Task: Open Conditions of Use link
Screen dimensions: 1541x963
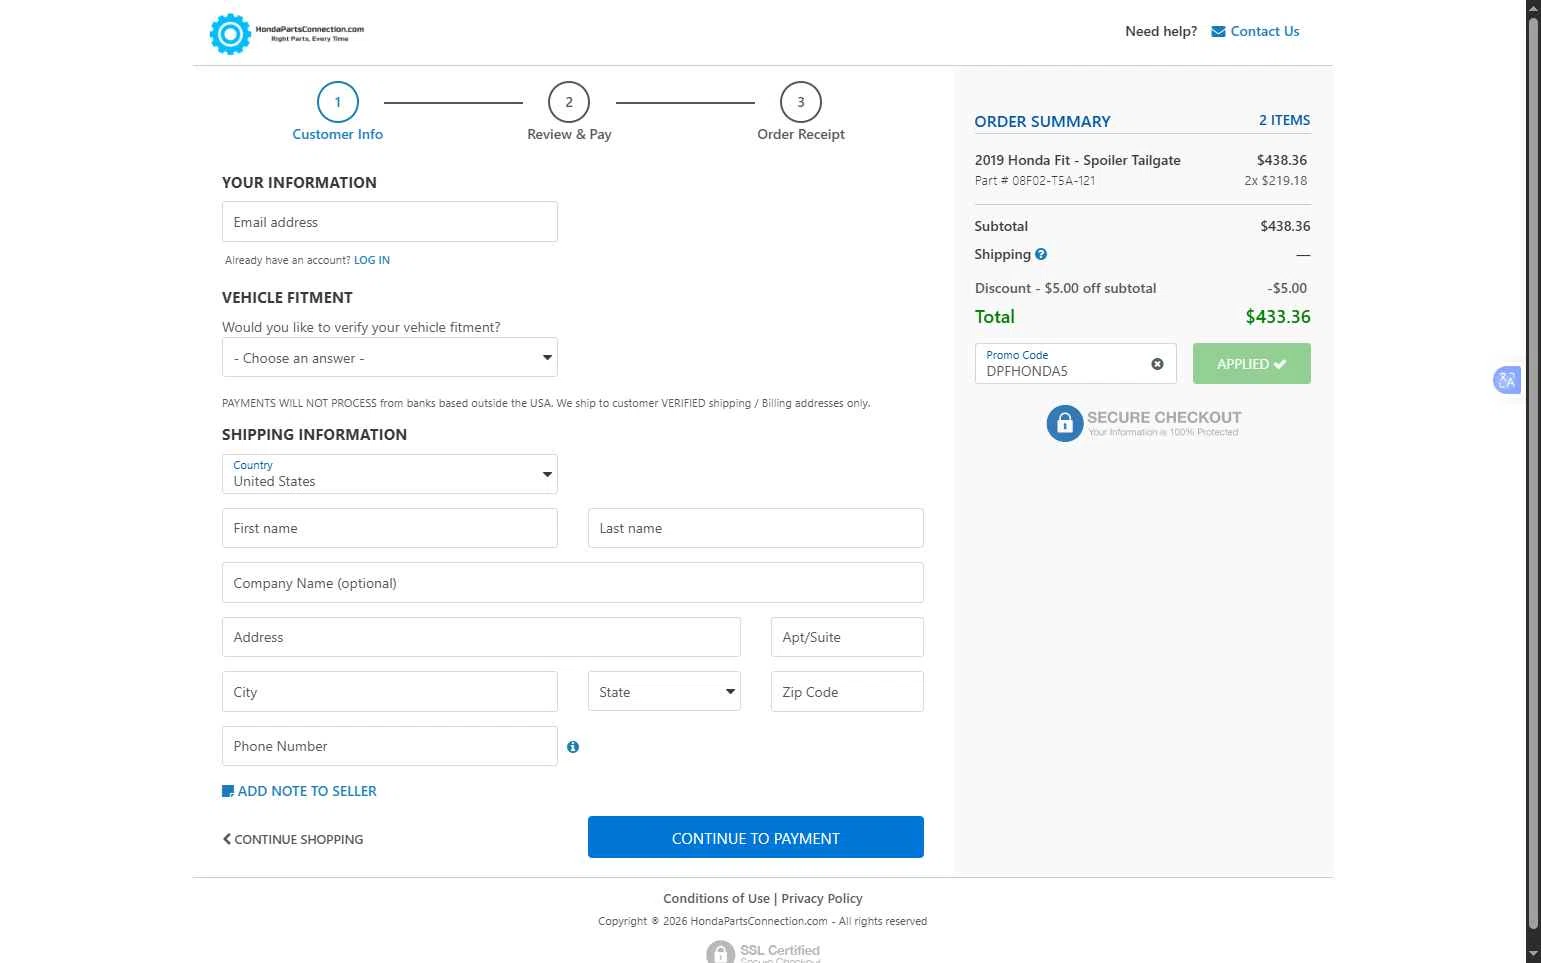Action: pos(716,899)
